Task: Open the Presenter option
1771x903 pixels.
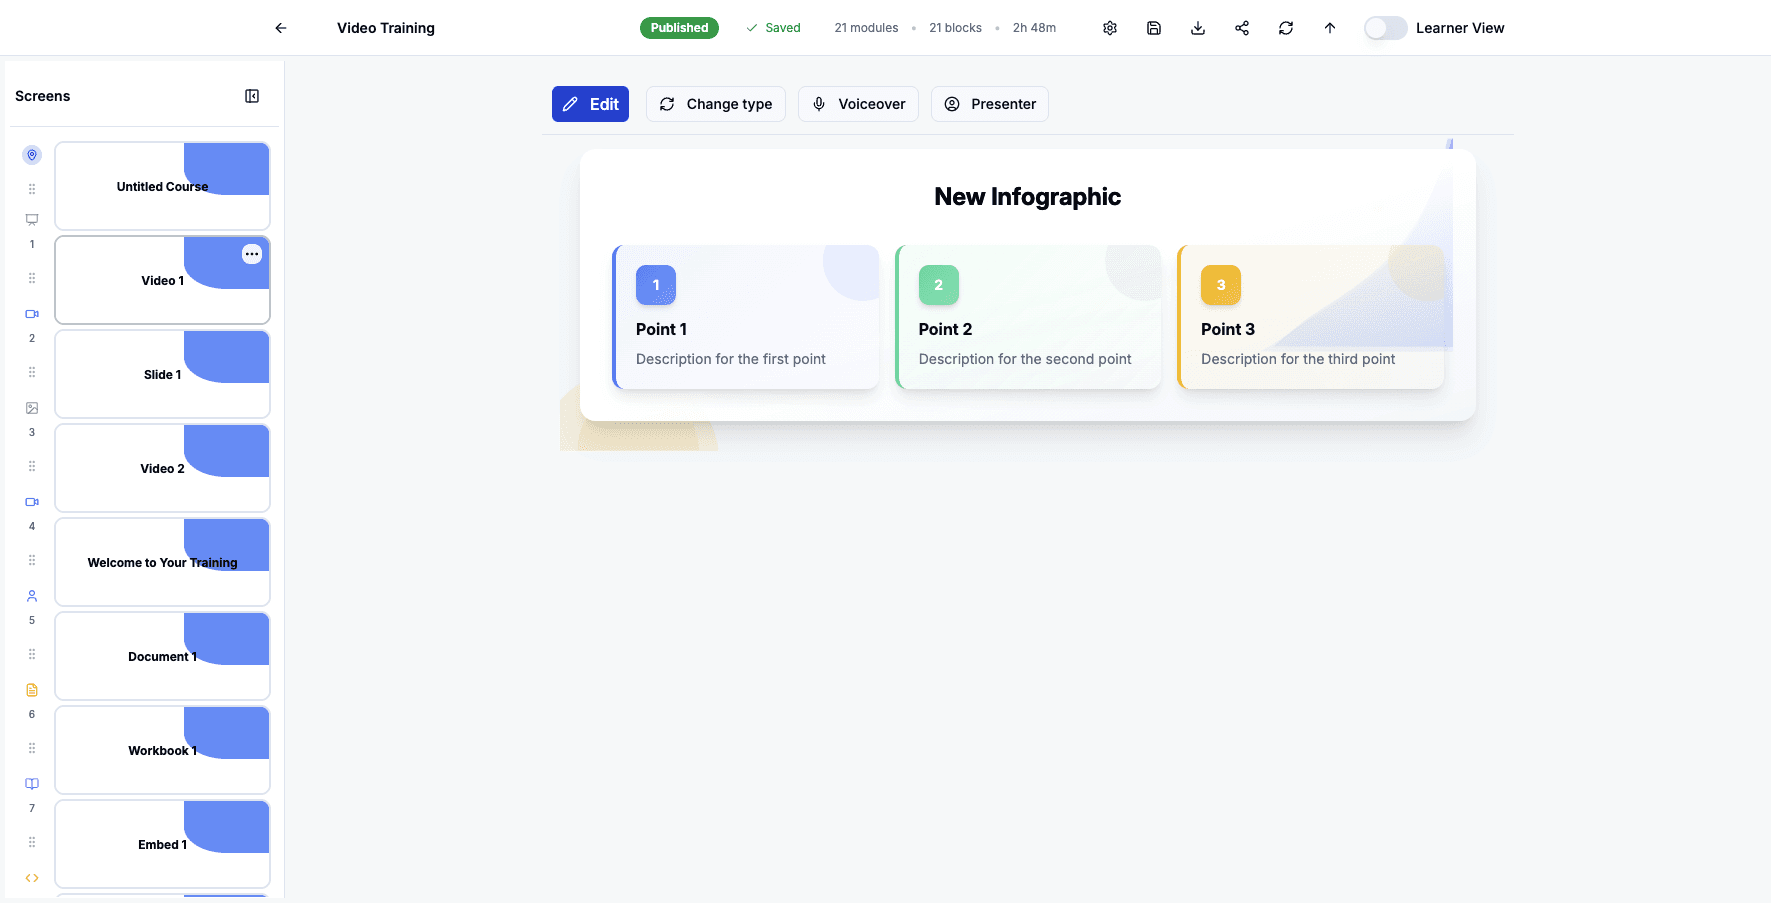Action: point(990,104)
